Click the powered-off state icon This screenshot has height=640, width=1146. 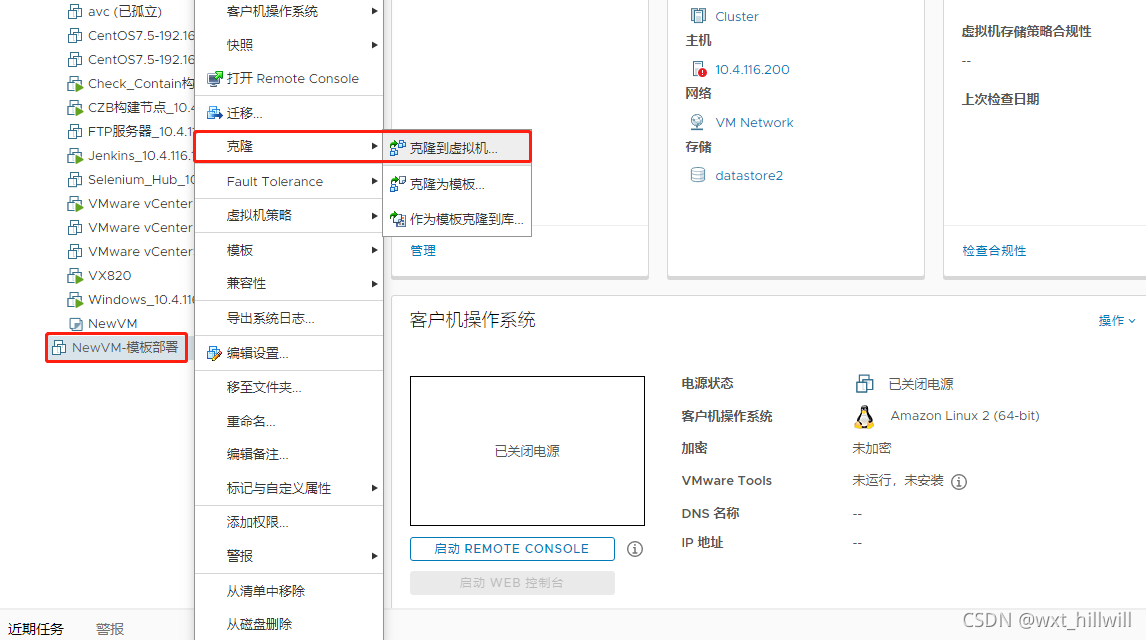[x=865, y=384]
